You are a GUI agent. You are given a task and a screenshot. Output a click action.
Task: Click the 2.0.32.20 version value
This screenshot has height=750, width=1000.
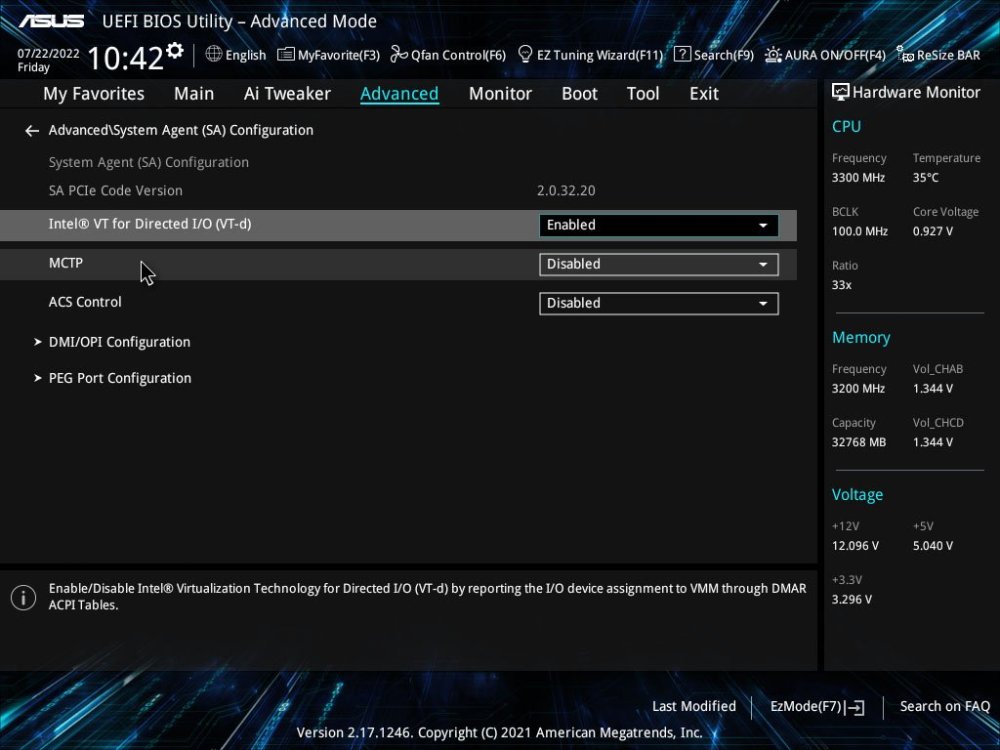tap(566, 191)
